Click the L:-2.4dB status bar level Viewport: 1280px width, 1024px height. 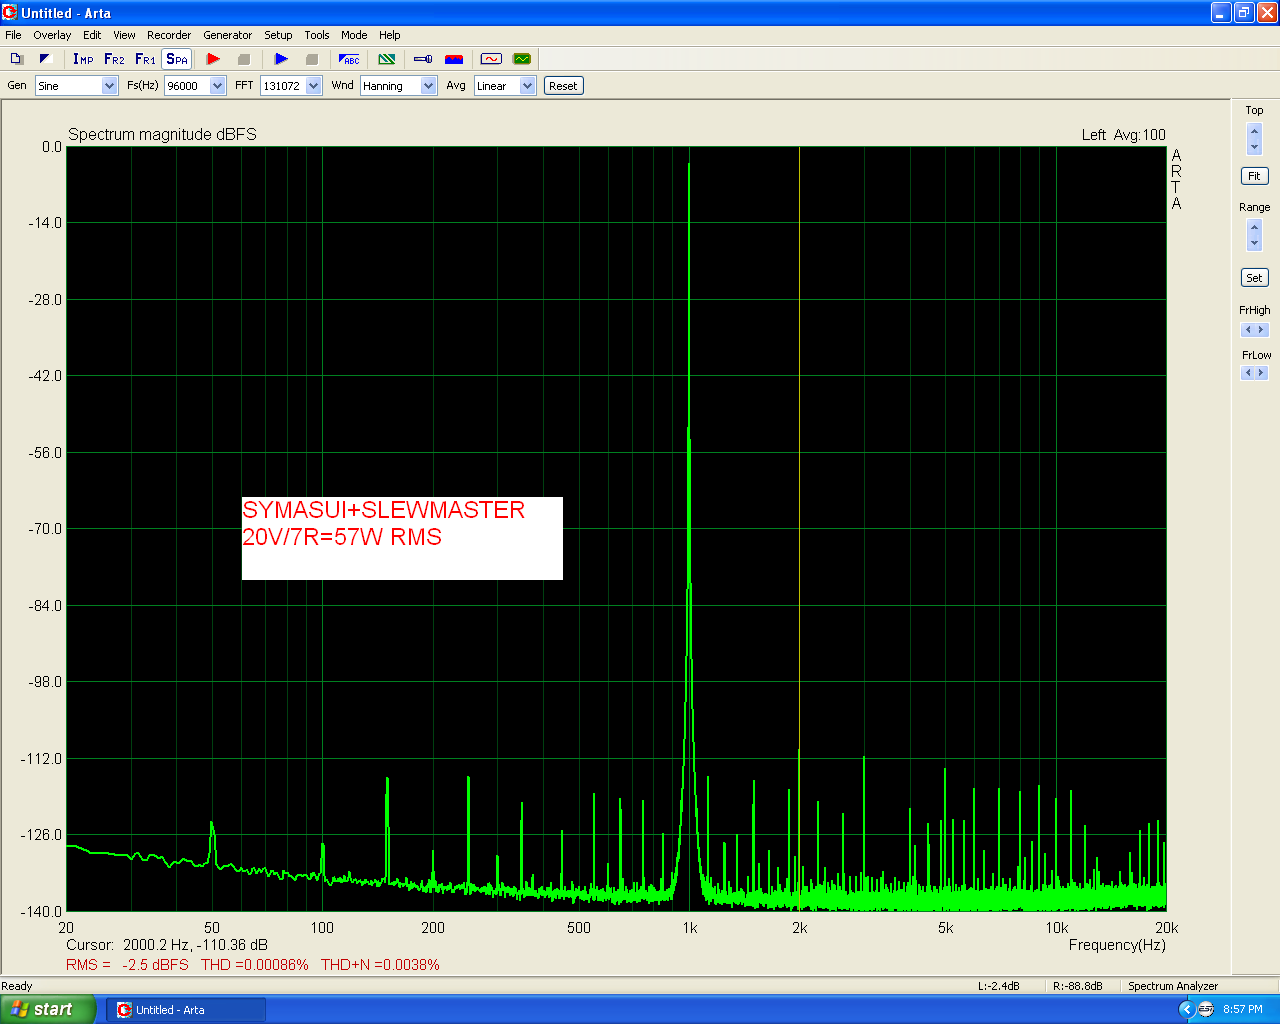coord(998,986)
